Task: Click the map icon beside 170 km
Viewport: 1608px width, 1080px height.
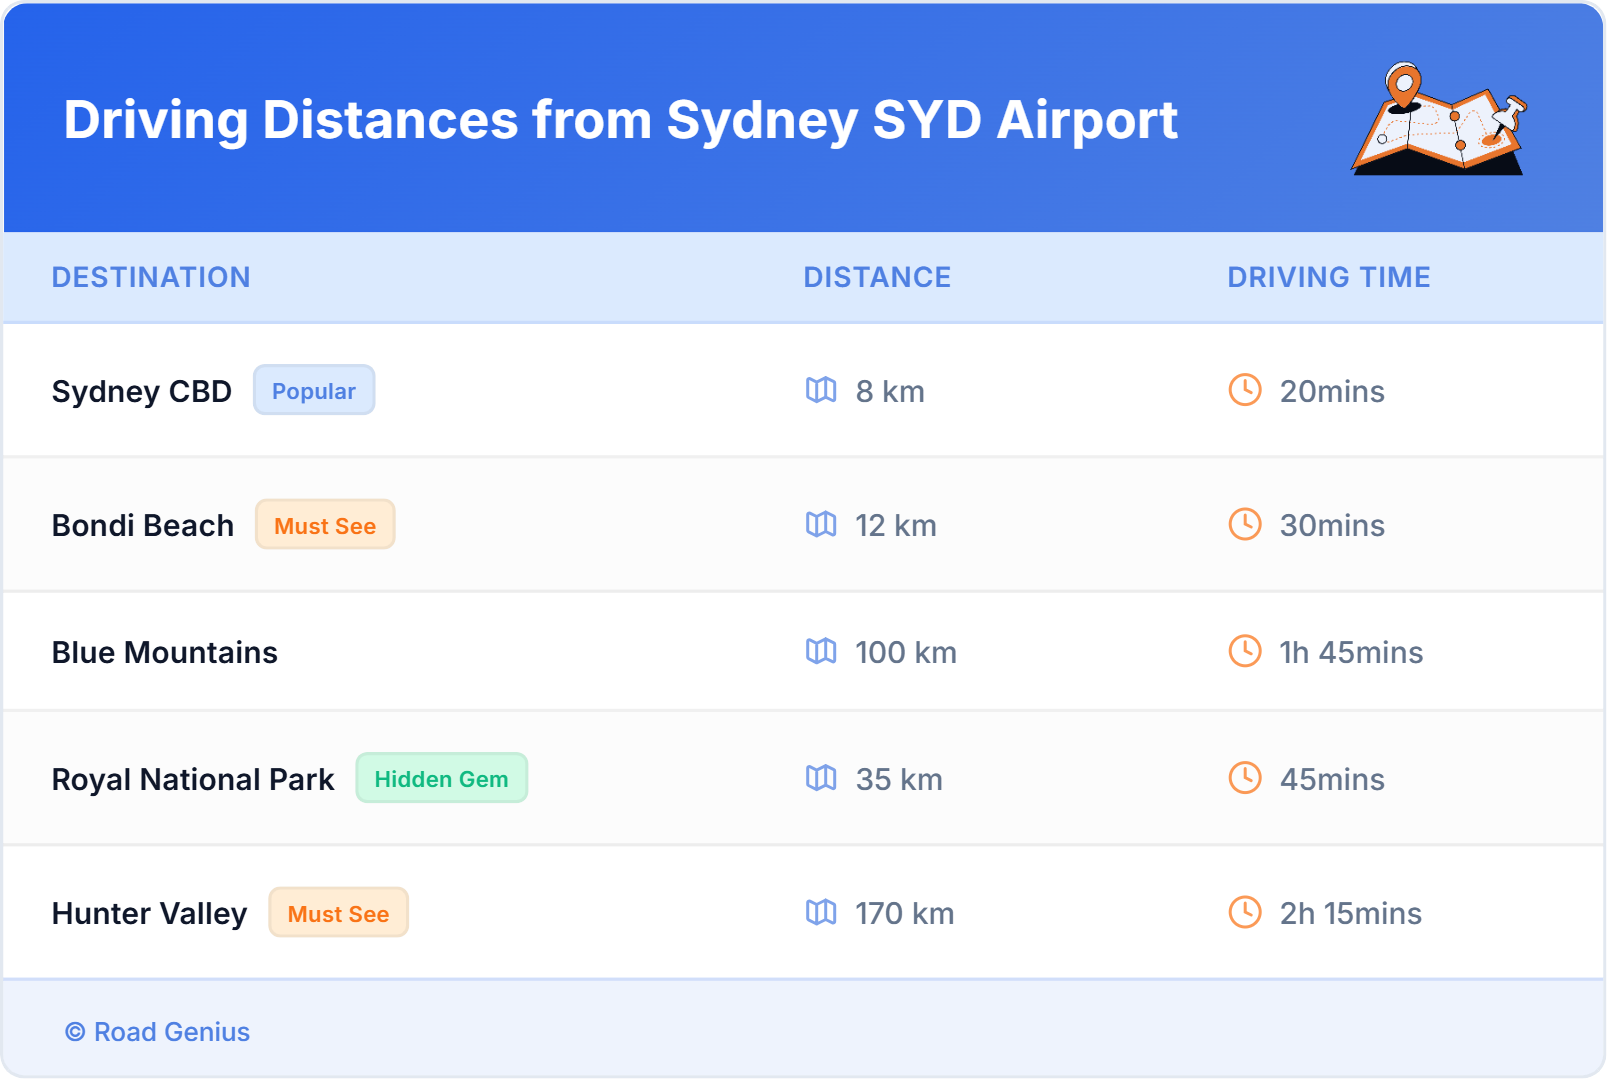Action: point(821,912)
